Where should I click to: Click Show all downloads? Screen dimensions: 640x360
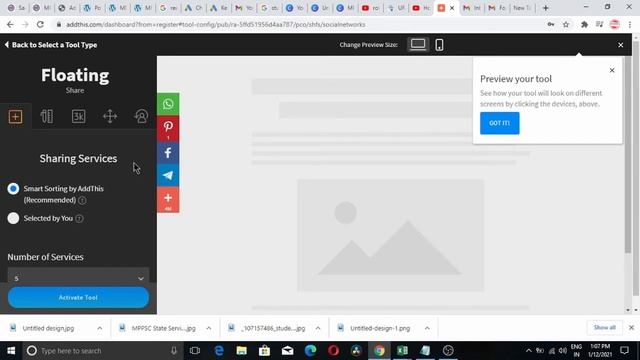(604, 327)
